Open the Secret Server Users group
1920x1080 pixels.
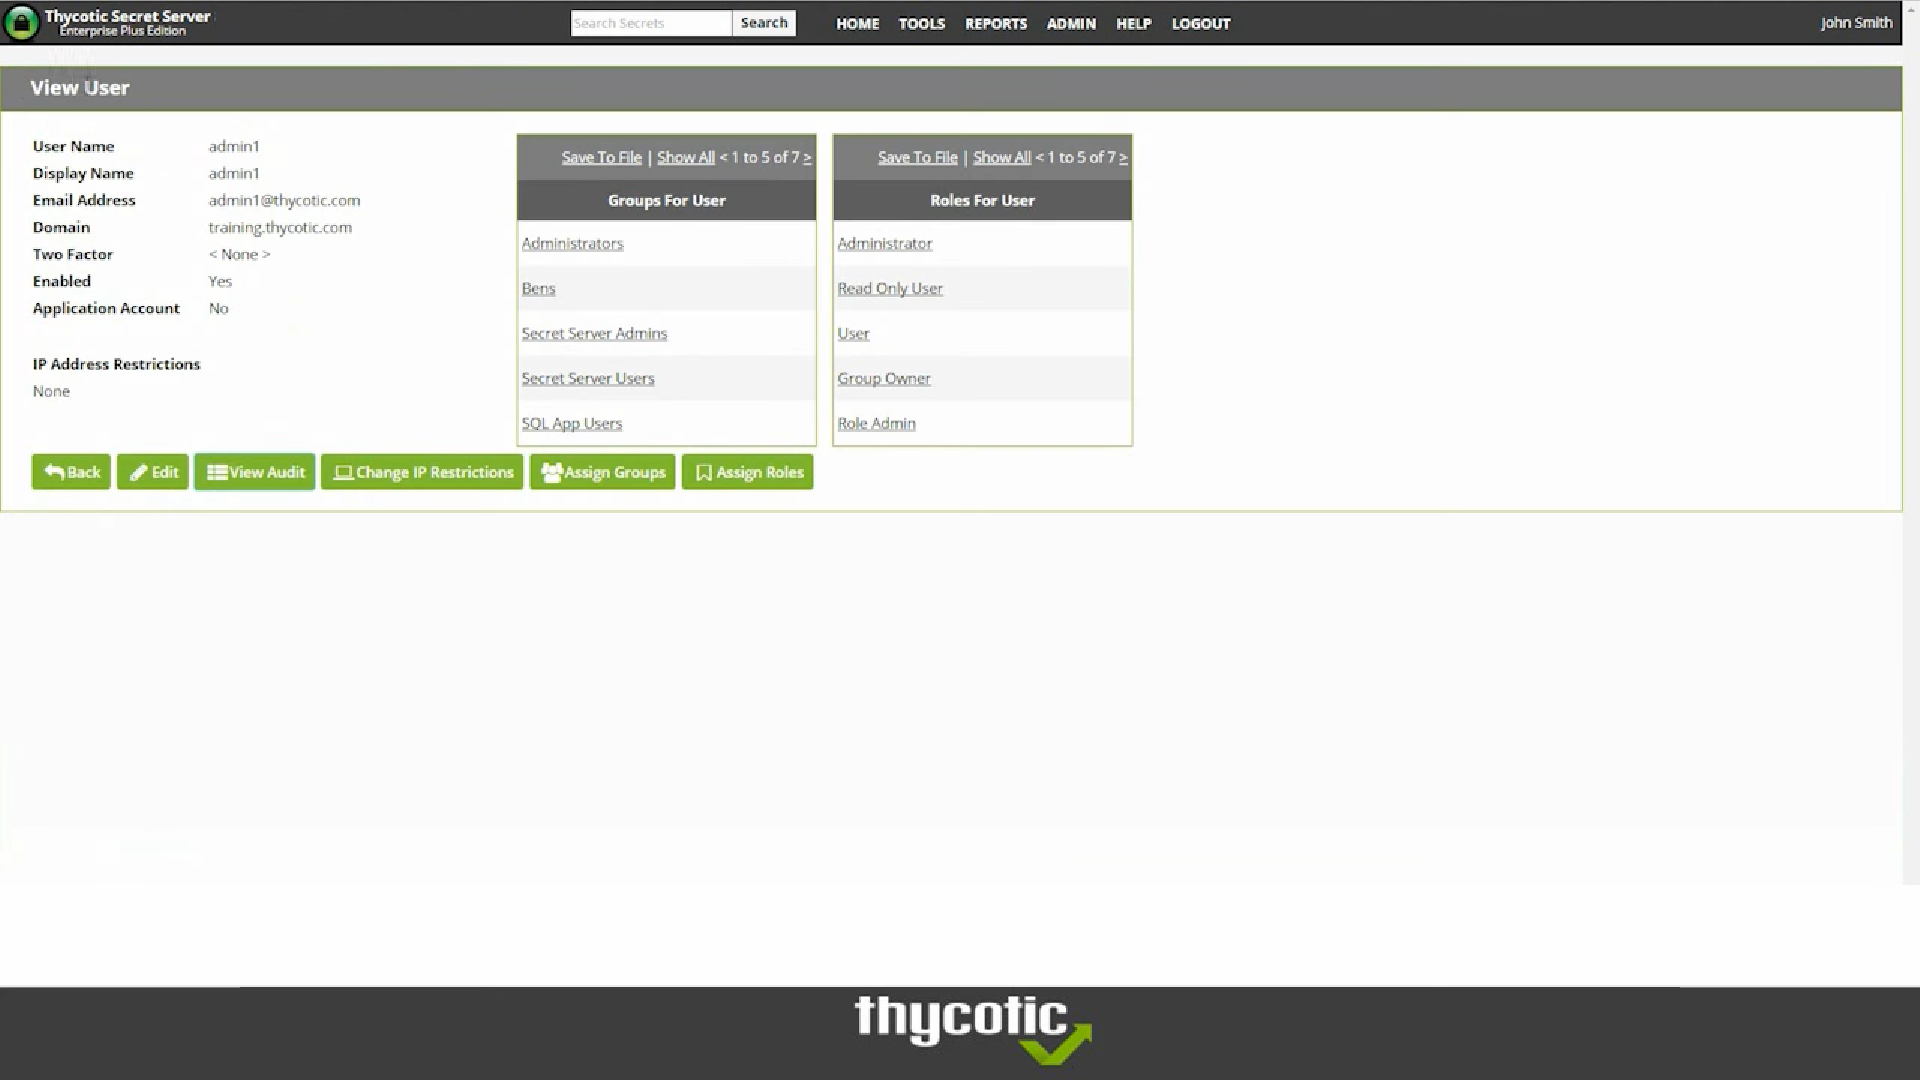(588, 378)
